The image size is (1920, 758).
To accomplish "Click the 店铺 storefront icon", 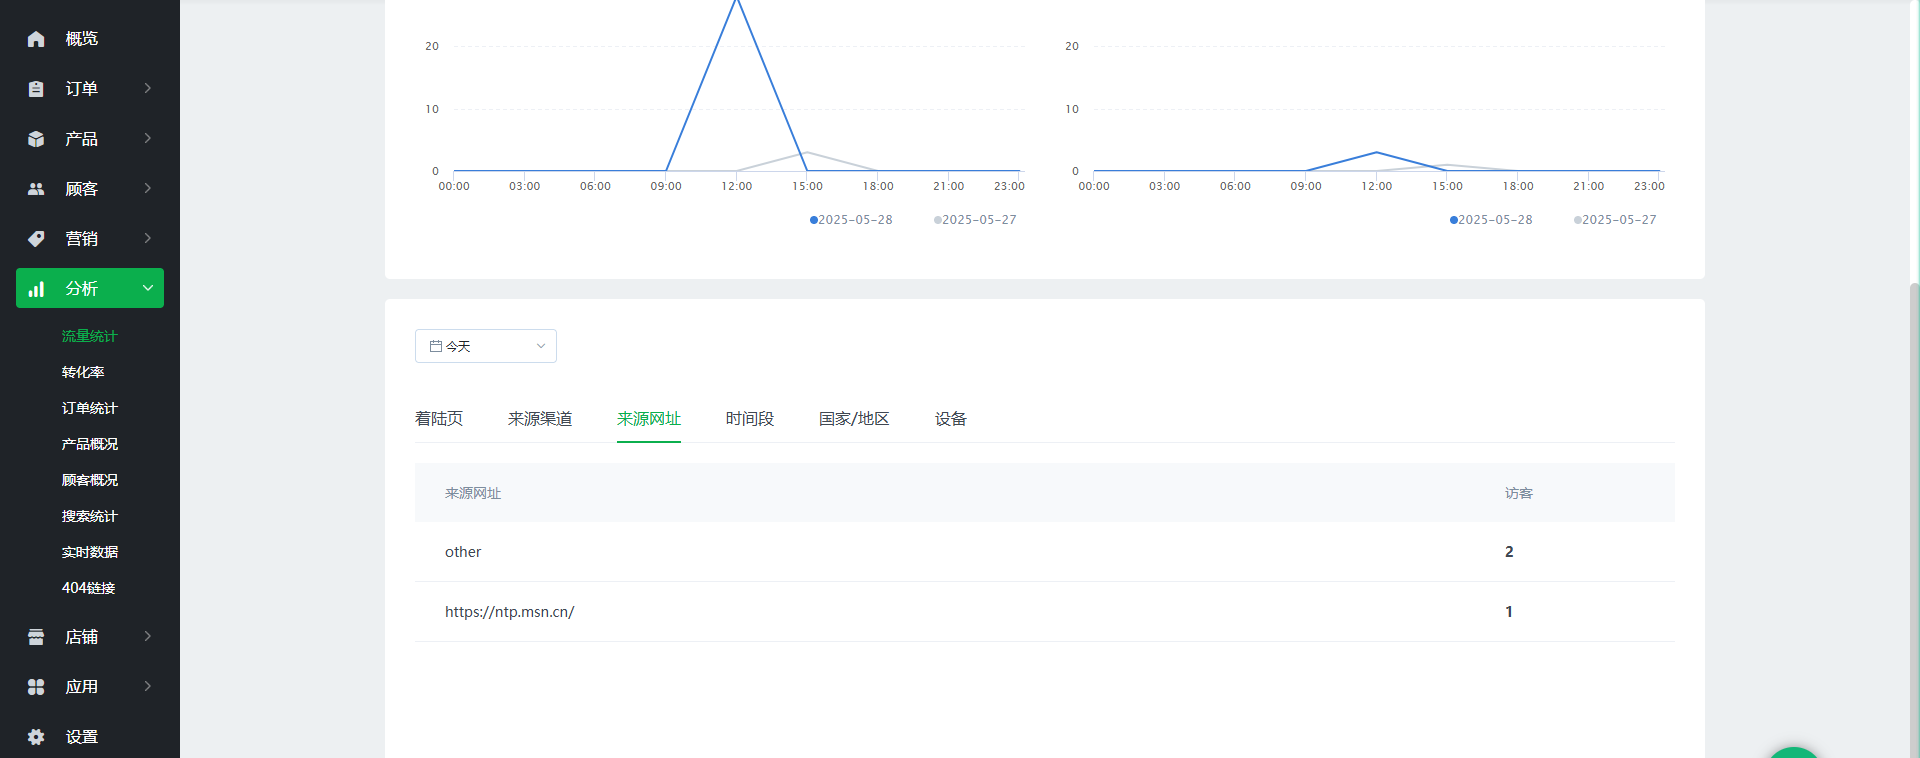I will coord(36,637).
